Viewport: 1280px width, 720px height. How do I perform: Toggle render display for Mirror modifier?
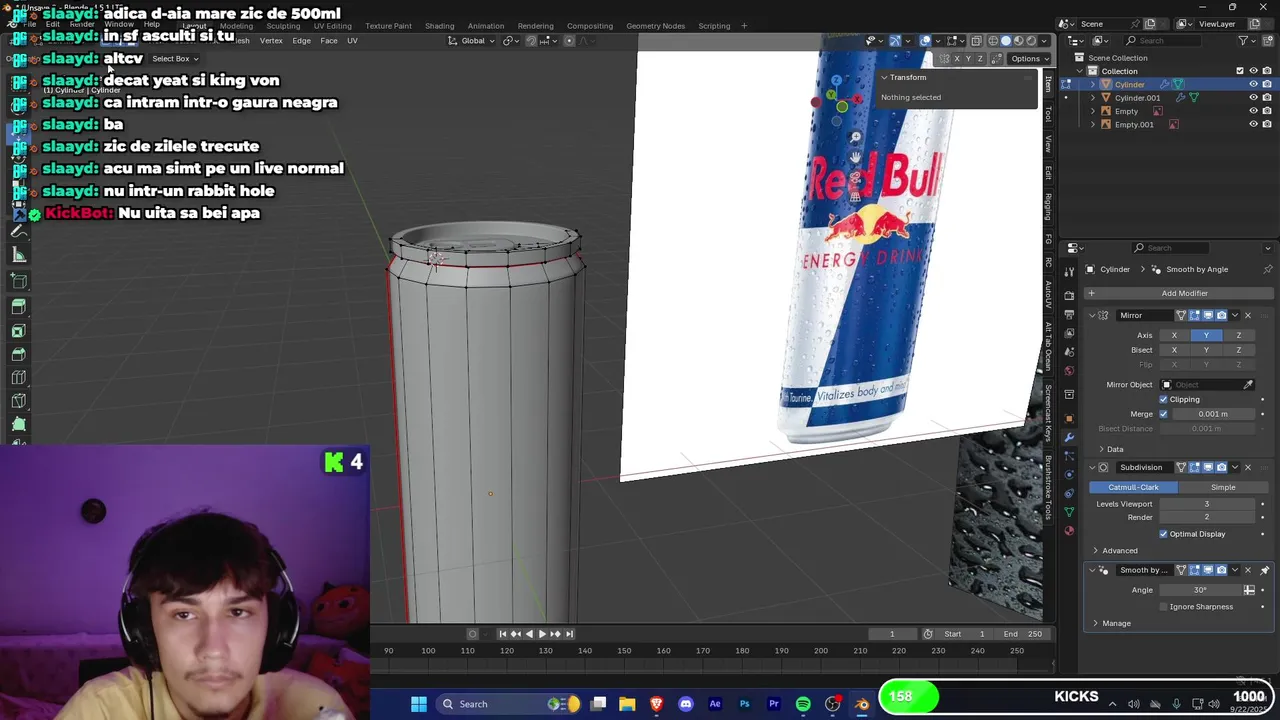[x=1221, y=315]
